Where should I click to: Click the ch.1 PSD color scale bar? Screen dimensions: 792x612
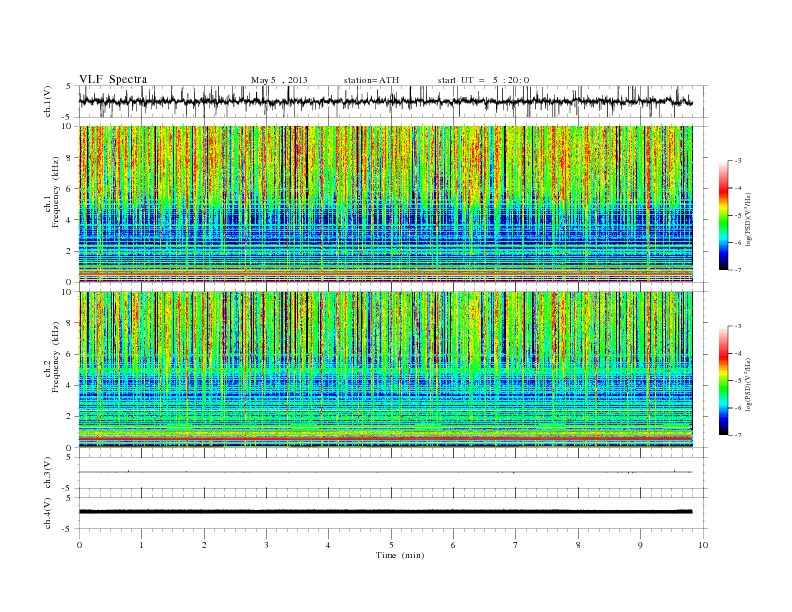point(723,215)
